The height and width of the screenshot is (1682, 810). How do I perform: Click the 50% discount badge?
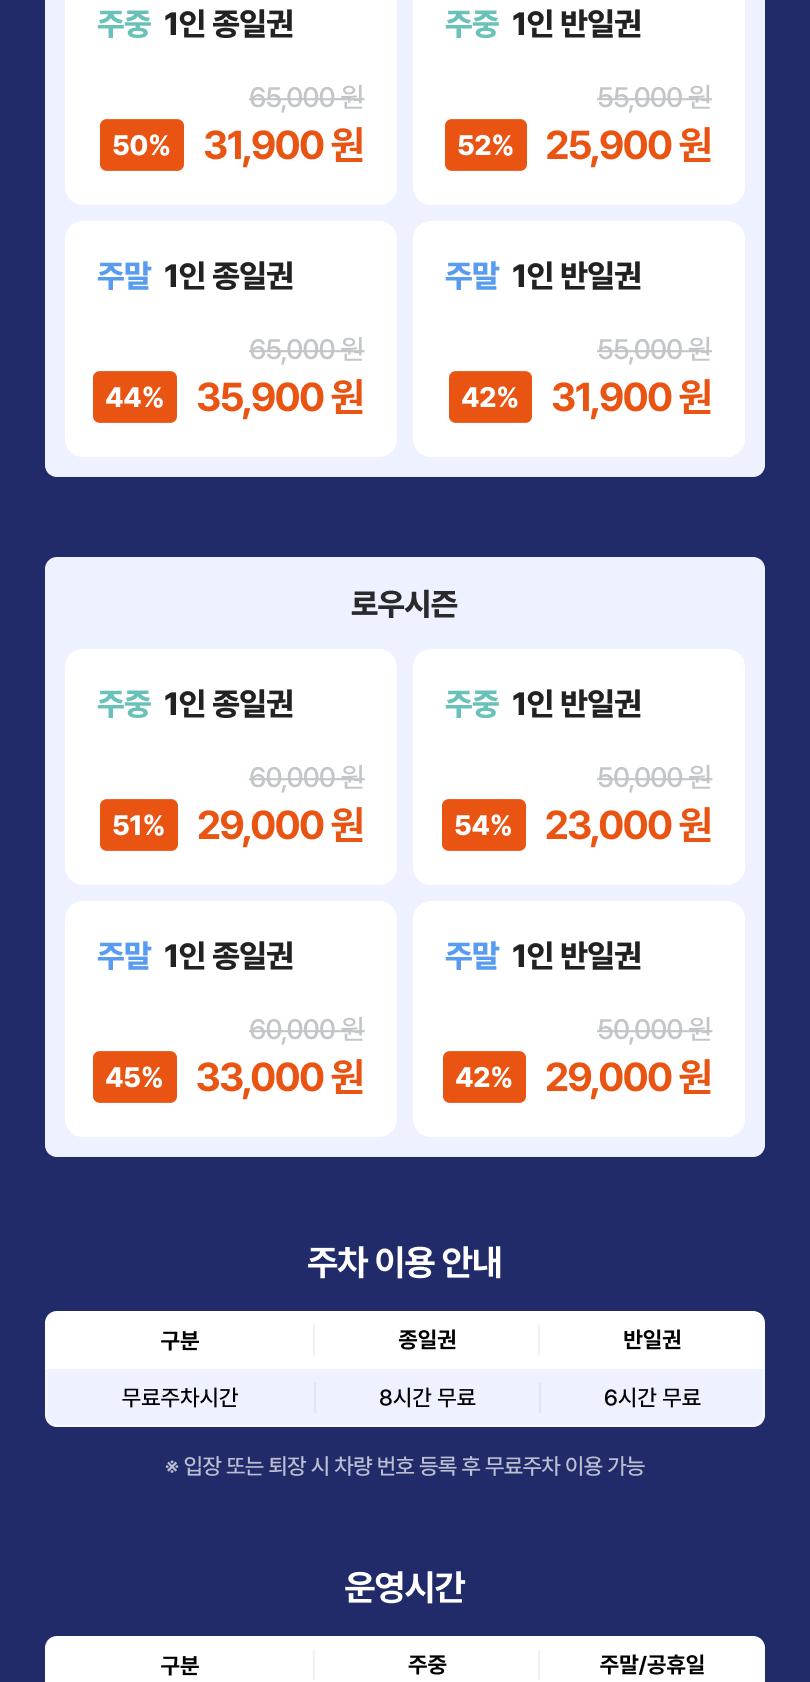coord(142,145)
